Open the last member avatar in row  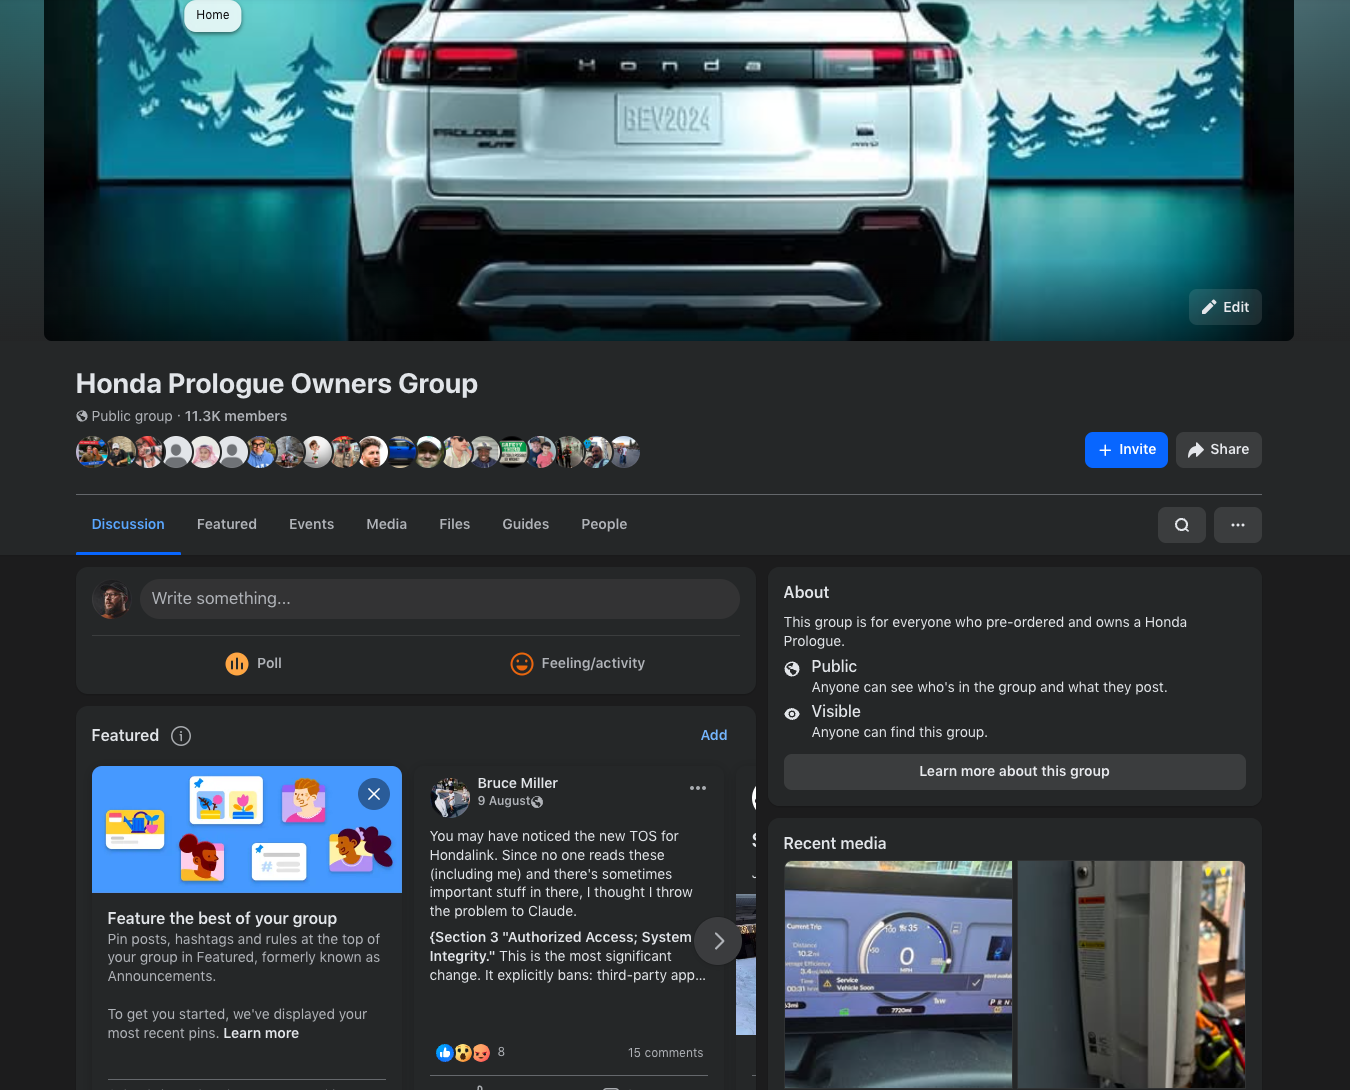[x=625, y=452]
